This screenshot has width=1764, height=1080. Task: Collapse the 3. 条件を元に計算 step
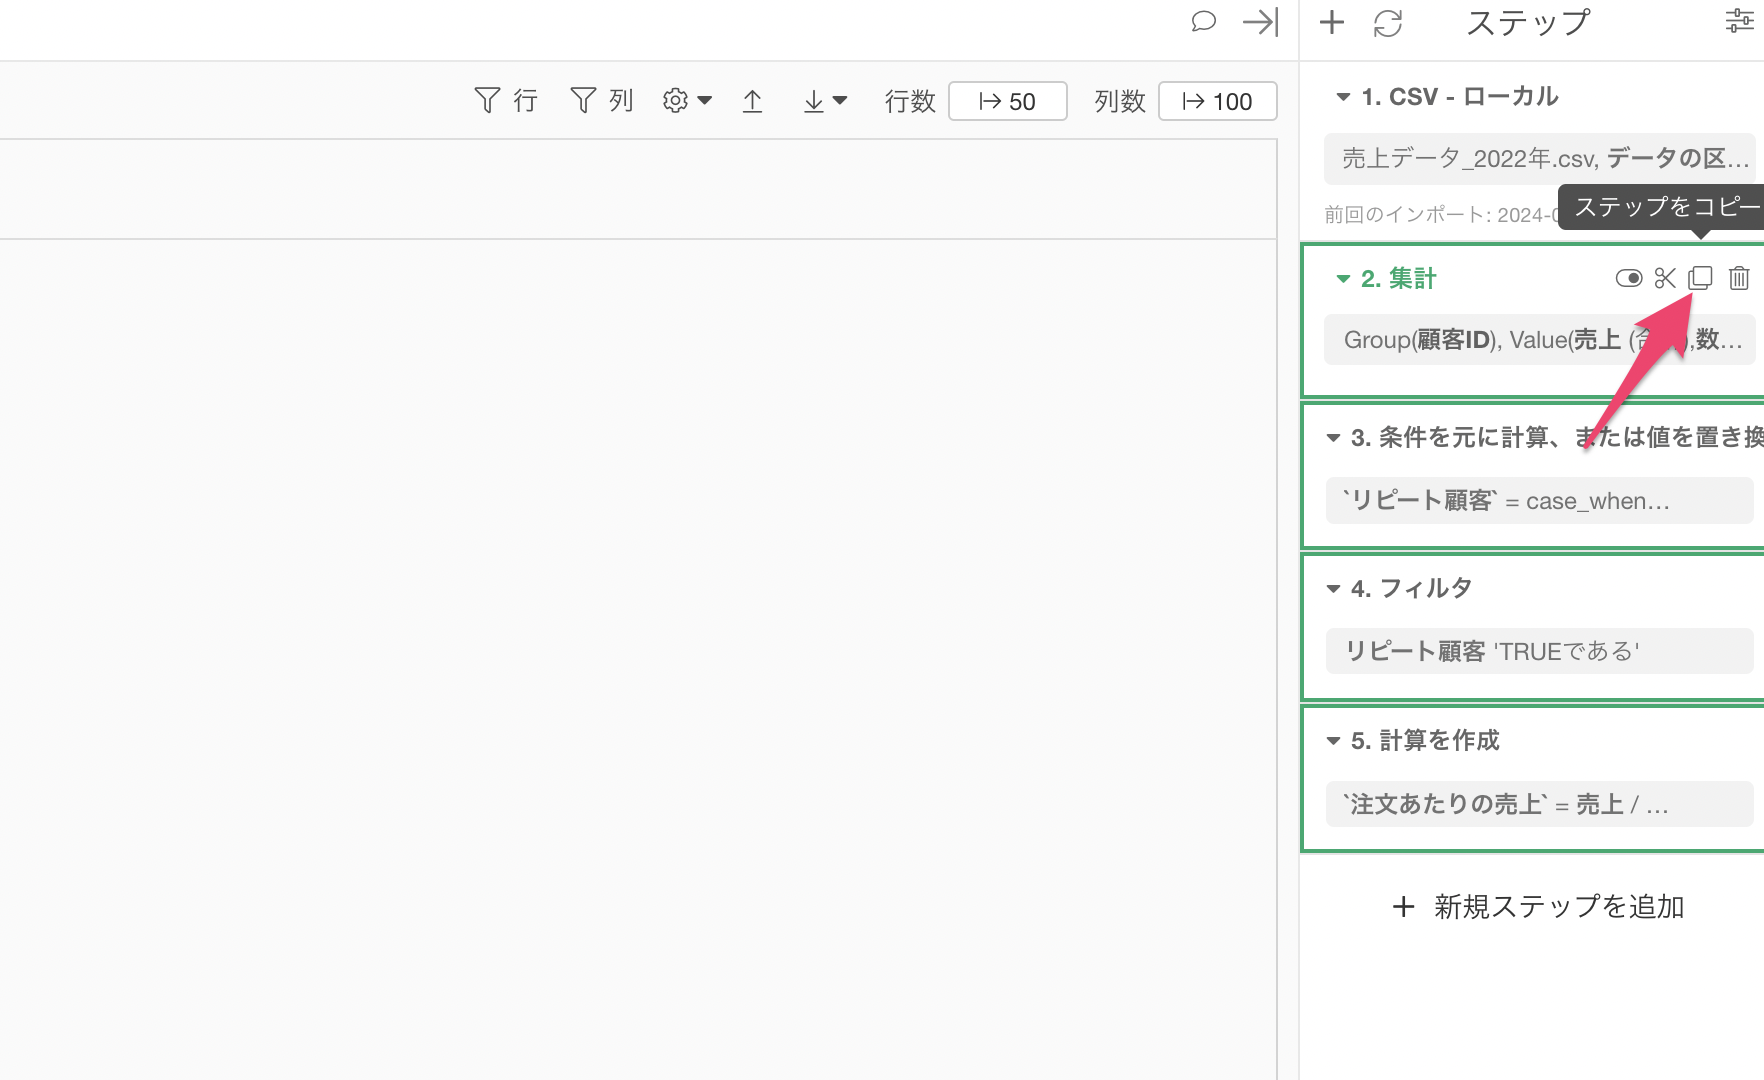tap(1333, 438)
